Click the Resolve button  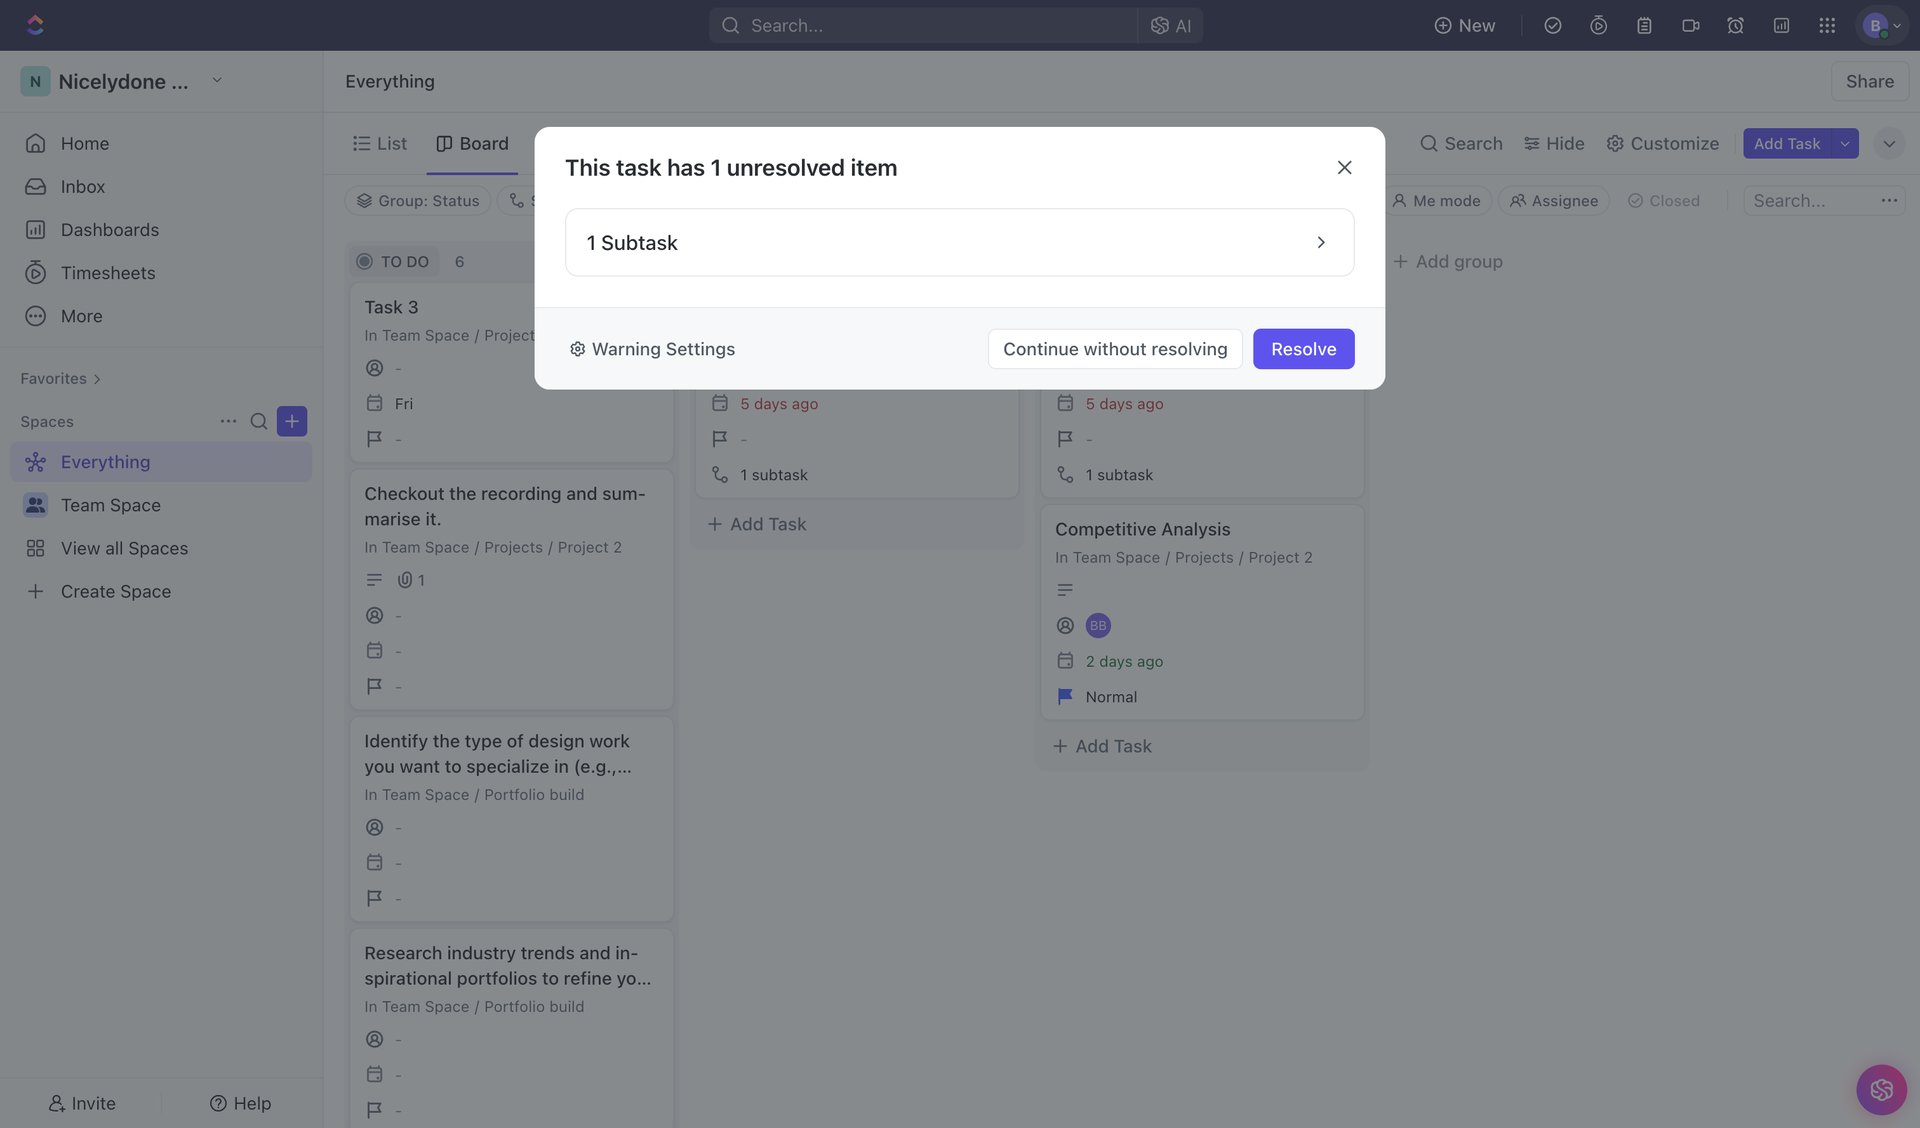point(1303,348)
